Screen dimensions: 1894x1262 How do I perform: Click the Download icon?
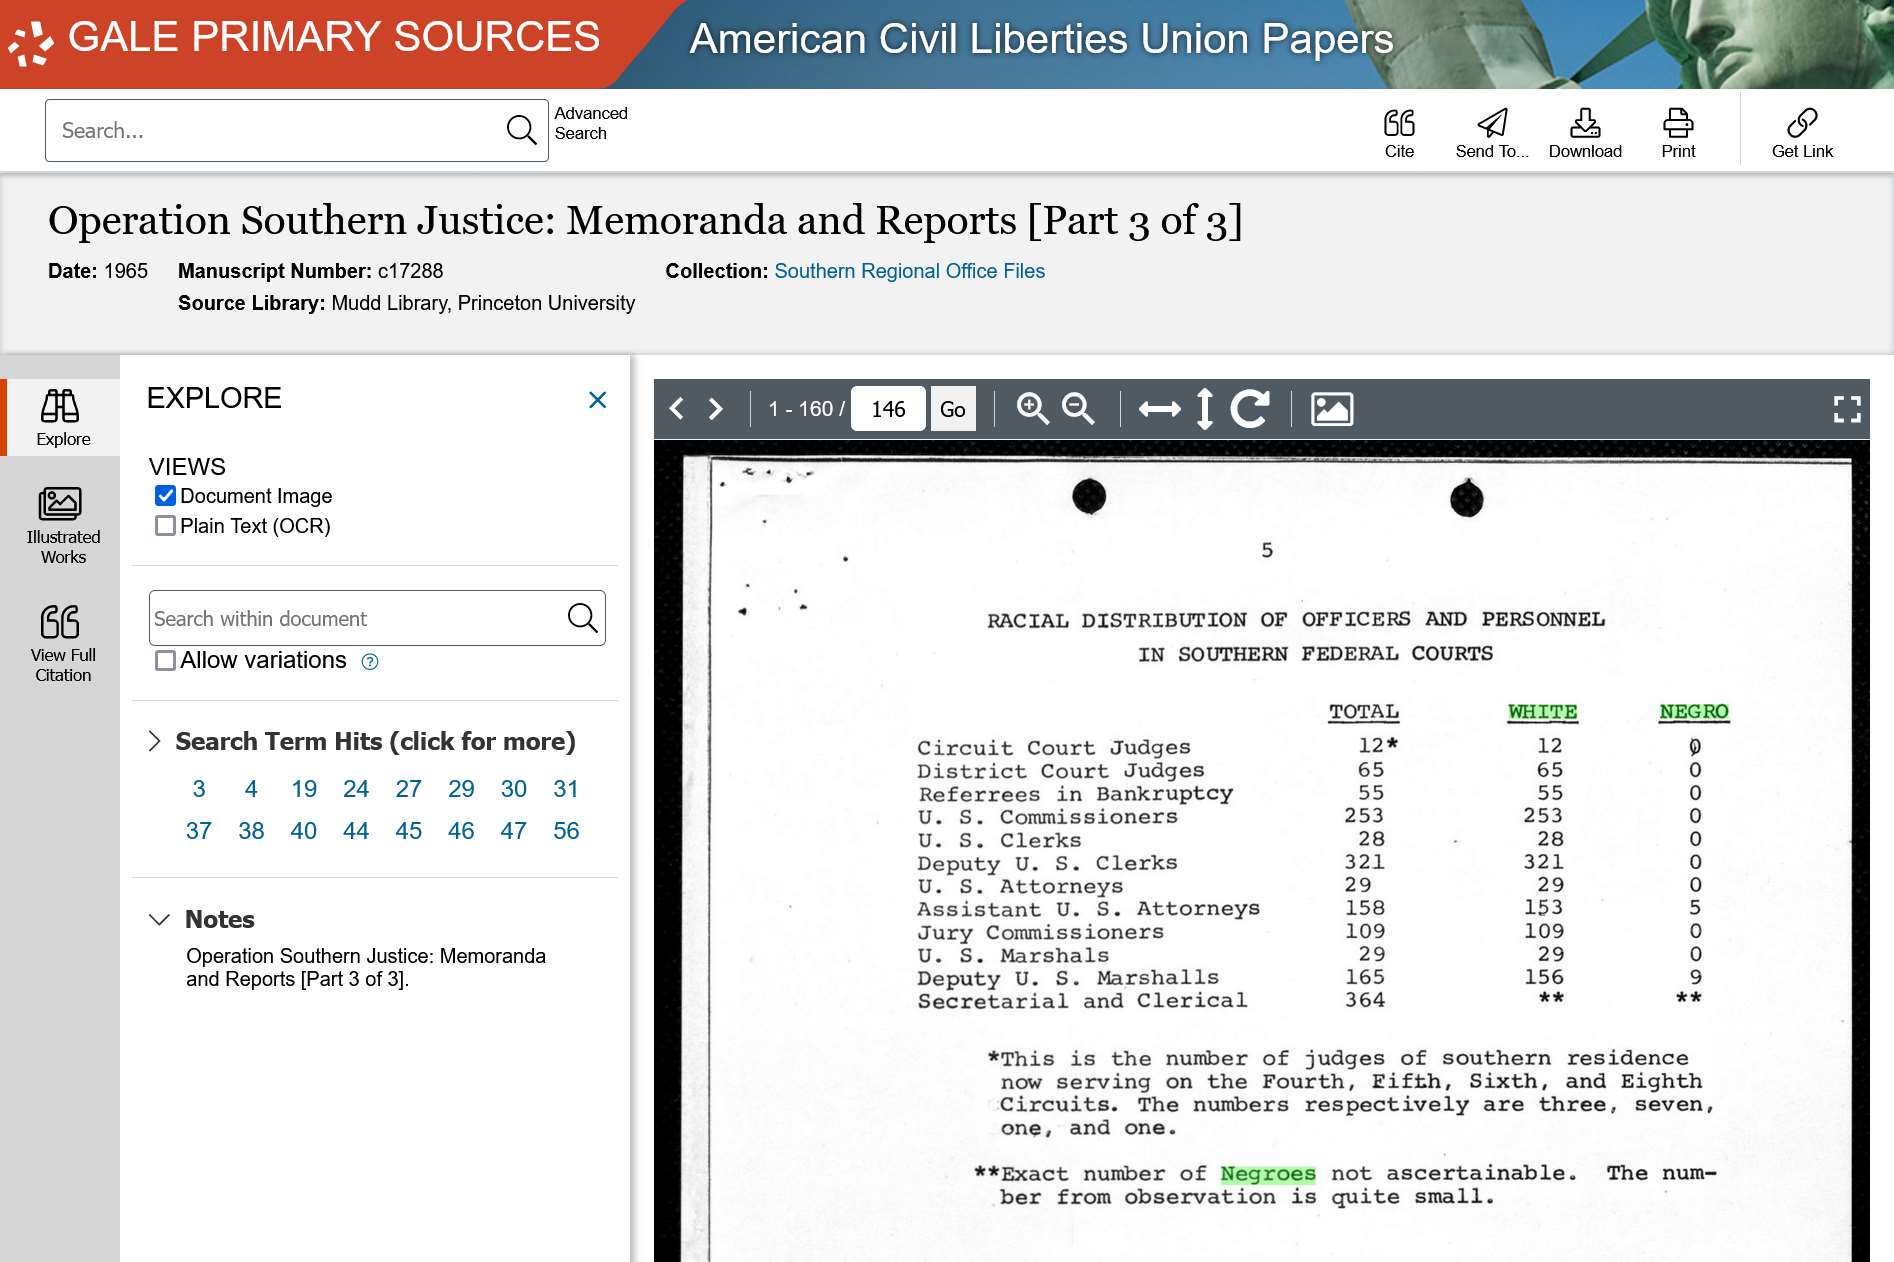[x=1585, y=134]
